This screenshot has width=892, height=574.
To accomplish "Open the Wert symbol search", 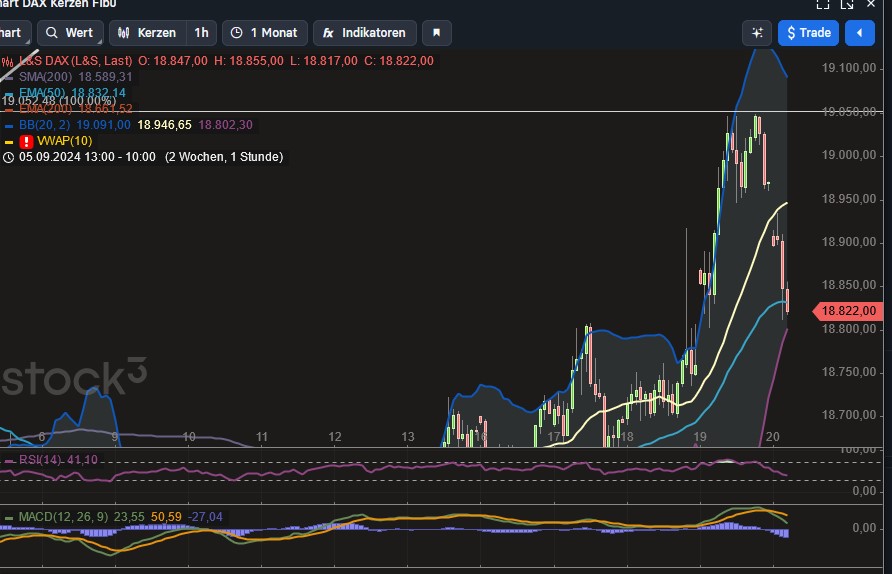I will pyautogui.click(x=69, y=33).
